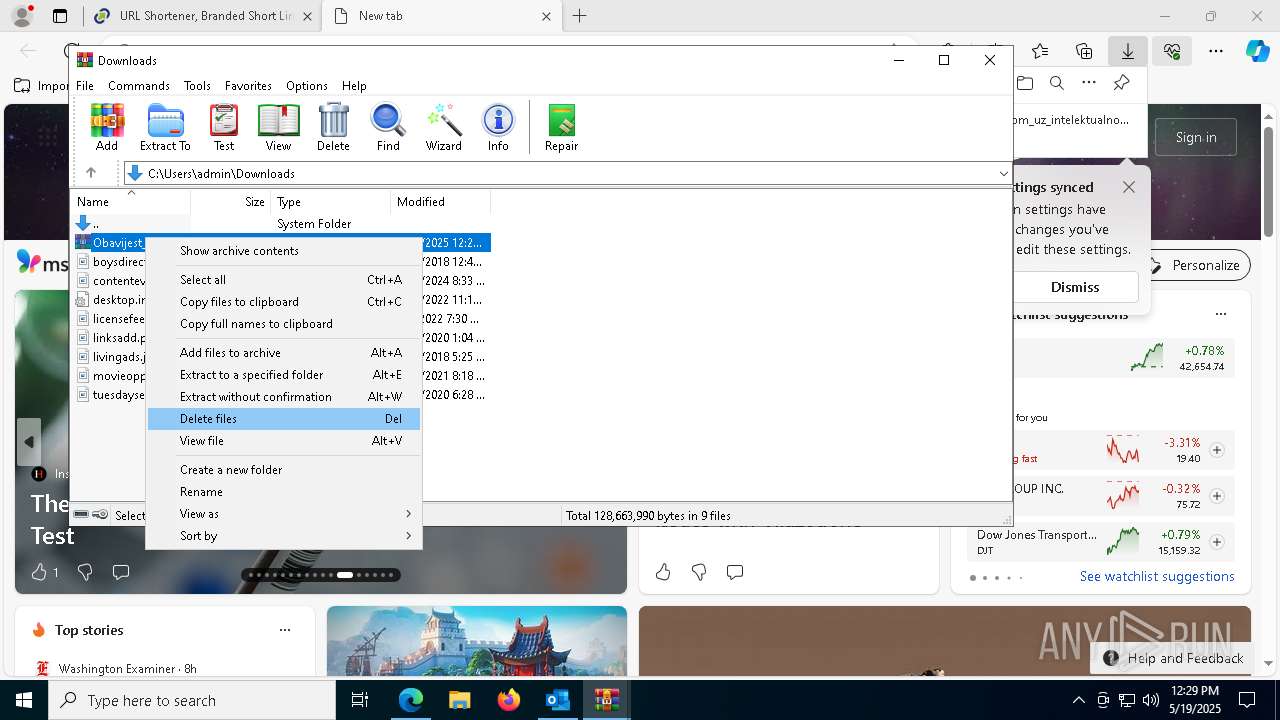The height and width of the screenshot is (720, 1280).
Task: Open Firefox from the taskbar
Action: [x=508, y=700]
